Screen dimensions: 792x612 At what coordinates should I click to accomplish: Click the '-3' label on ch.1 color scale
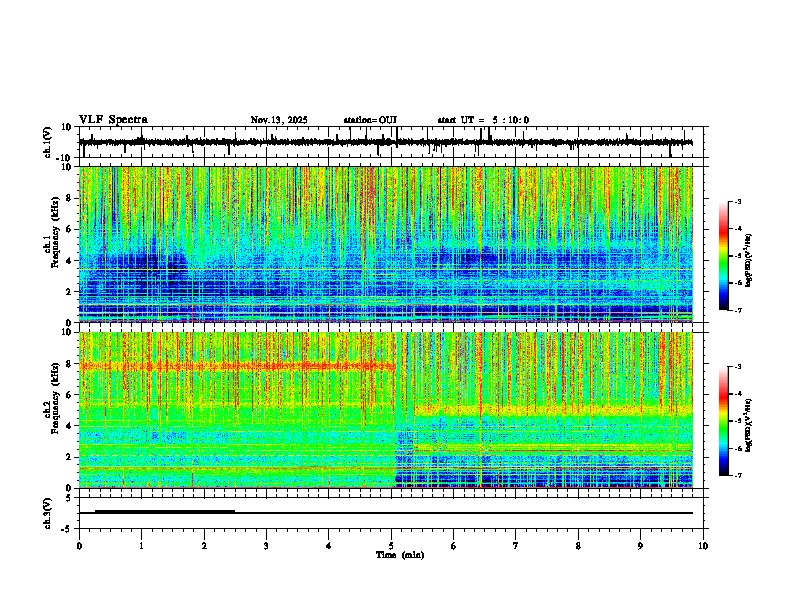coord(738,201)
